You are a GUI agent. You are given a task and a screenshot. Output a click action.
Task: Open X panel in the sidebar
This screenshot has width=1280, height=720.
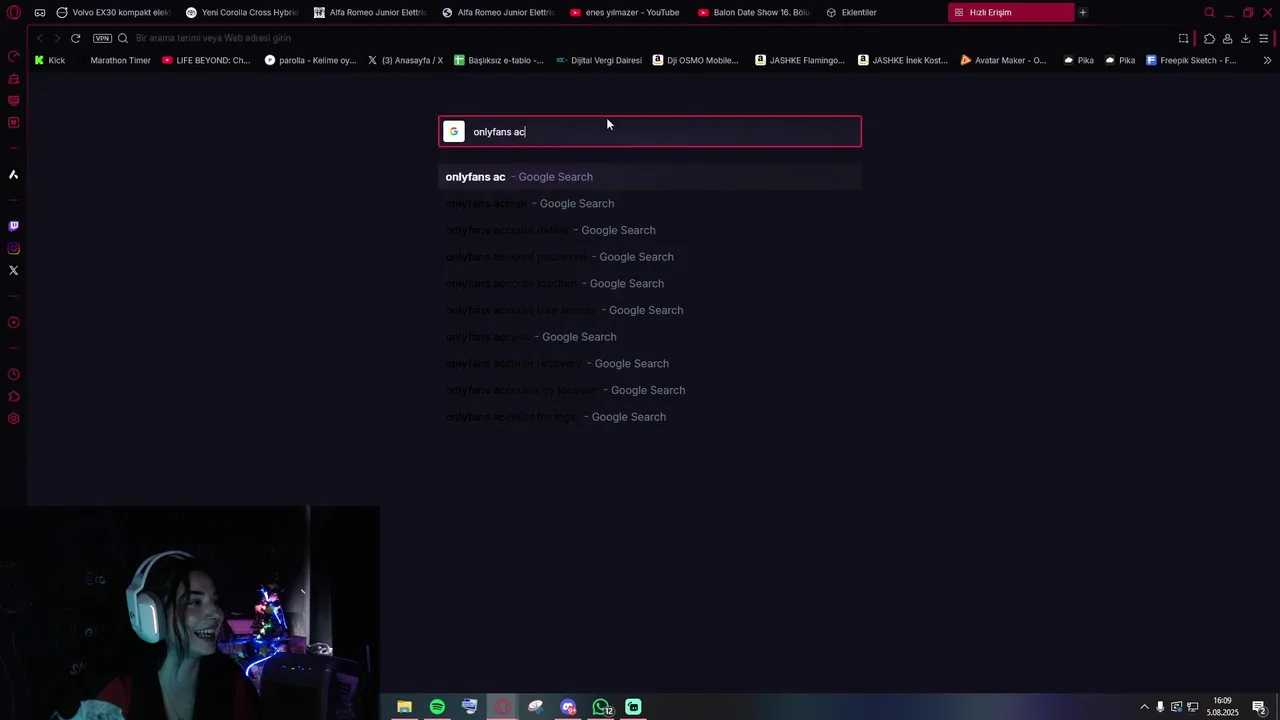[13, 270]
